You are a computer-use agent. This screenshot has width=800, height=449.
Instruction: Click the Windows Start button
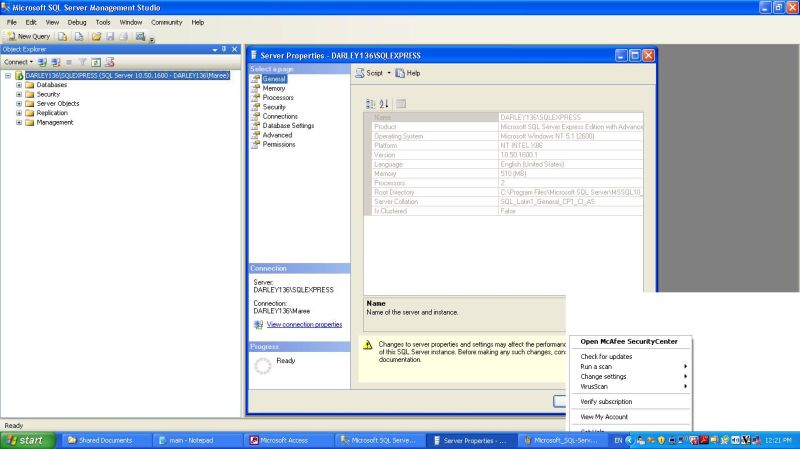point(28,440)
